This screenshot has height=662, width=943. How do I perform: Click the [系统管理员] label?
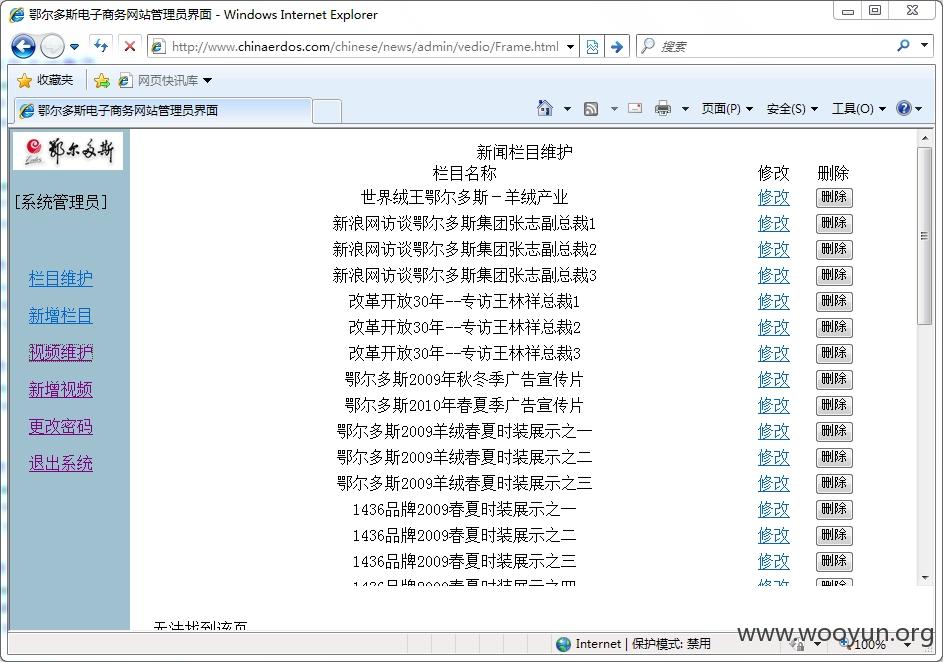(x=61, y=201)
